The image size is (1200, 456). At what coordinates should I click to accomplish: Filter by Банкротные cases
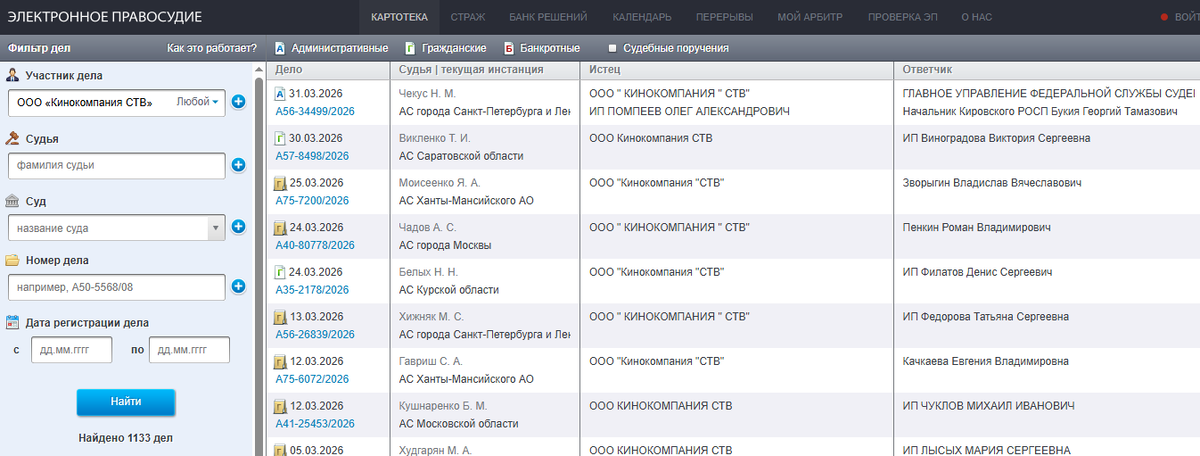click(x=544, y=48)
